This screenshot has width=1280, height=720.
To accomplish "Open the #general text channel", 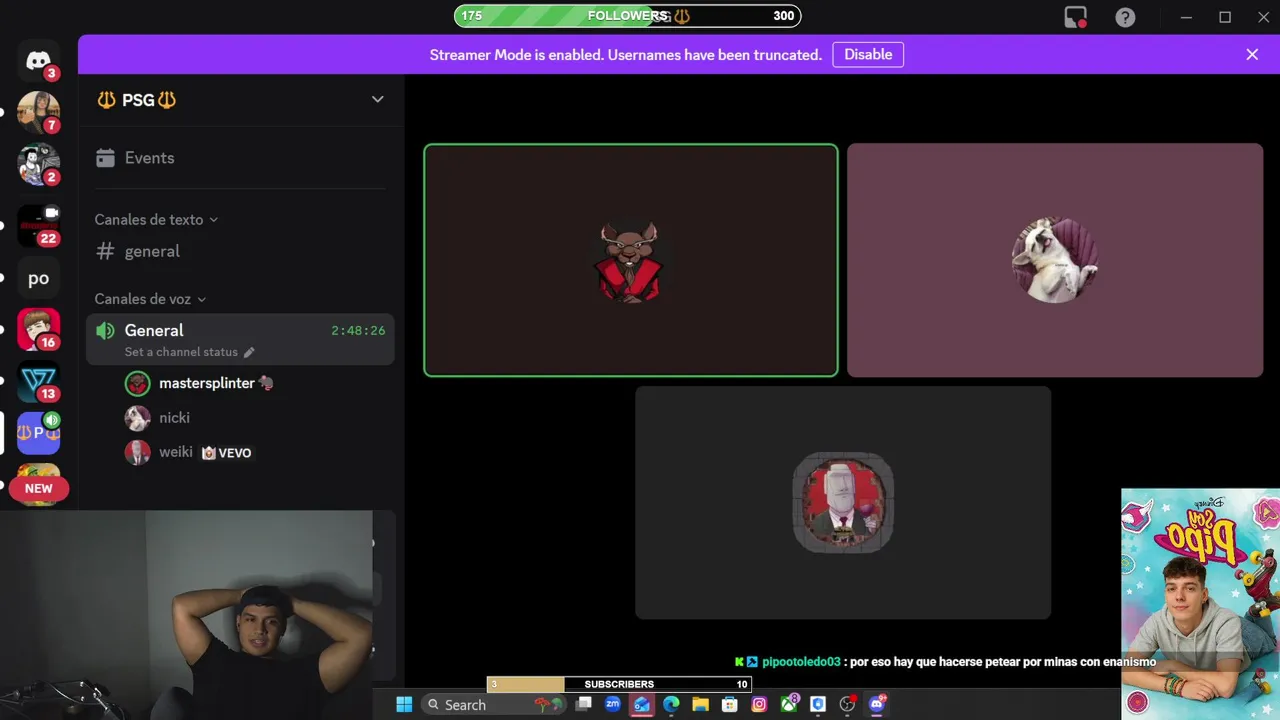I will coord(239,251).
